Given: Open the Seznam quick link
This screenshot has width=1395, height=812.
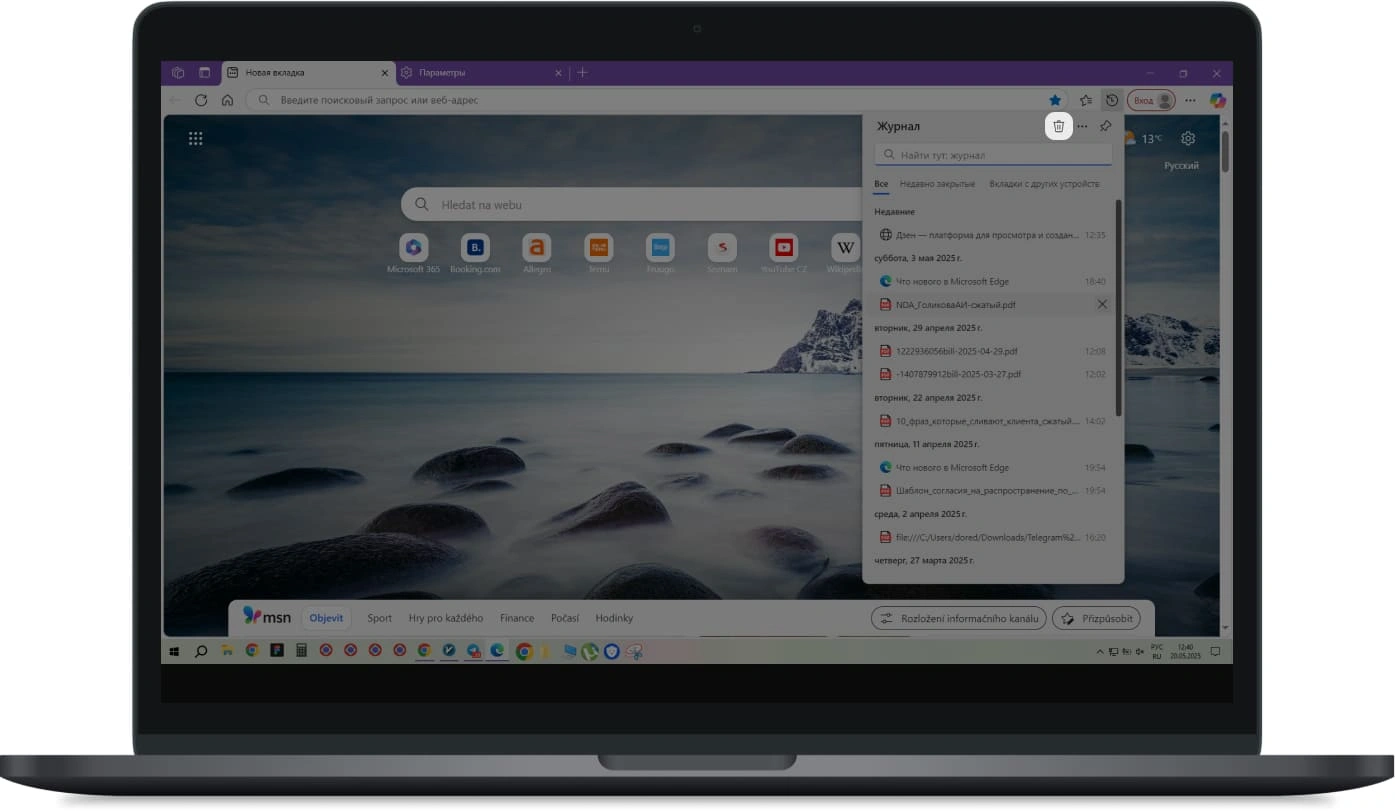Looking at the screenshot, I should click(722, 254).
